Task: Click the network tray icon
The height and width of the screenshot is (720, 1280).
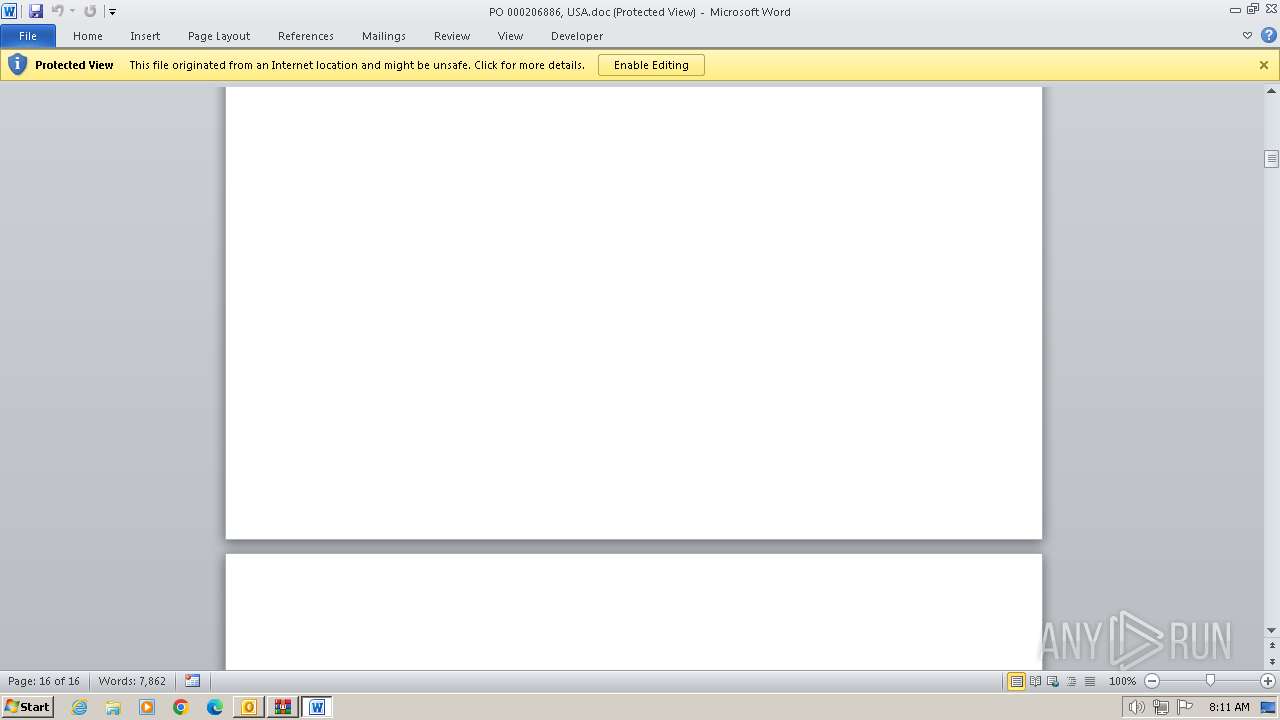Action: (x=1161, y=707)
